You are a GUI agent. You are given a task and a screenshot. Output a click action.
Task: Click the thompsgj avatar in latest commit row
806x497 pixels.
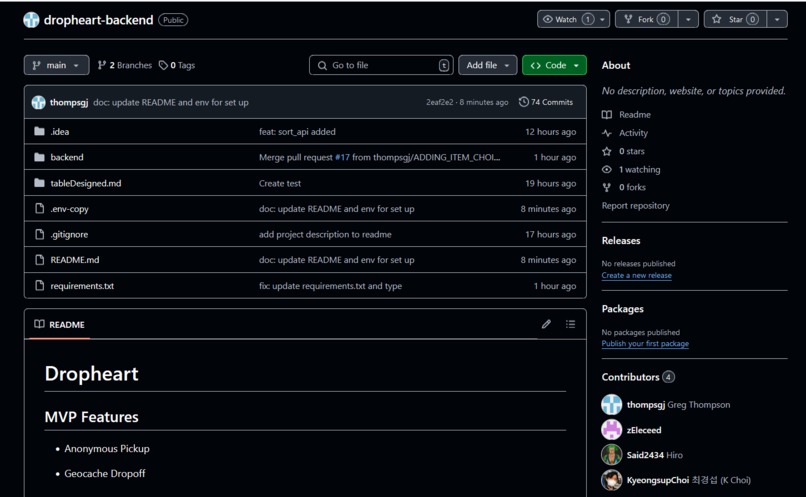[39, 102]
